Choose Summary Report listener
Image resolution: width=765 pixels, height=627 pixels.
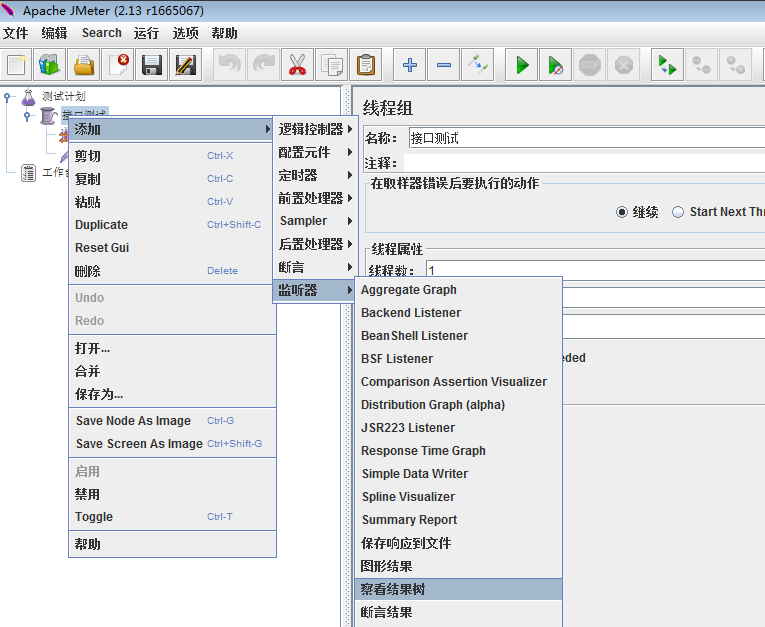pos(459,520)
